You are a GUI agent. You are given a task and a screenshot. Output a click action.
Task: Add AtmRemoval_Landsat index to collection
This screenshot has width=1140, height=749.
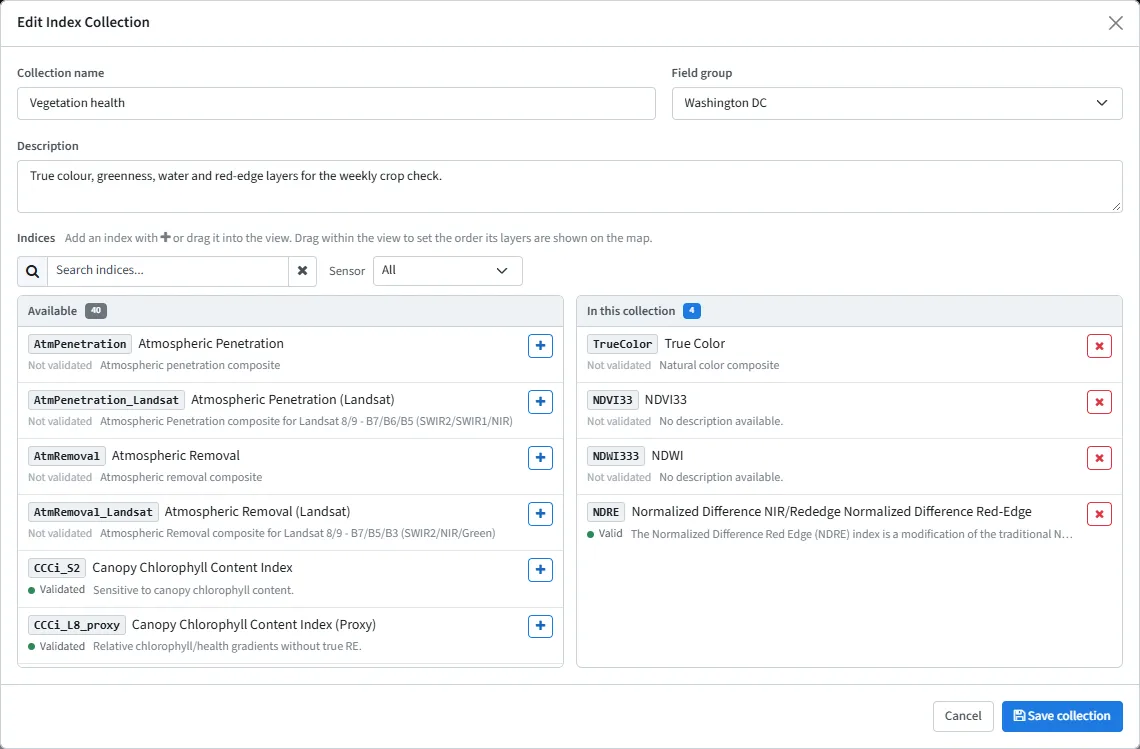(x=540, y=514)
